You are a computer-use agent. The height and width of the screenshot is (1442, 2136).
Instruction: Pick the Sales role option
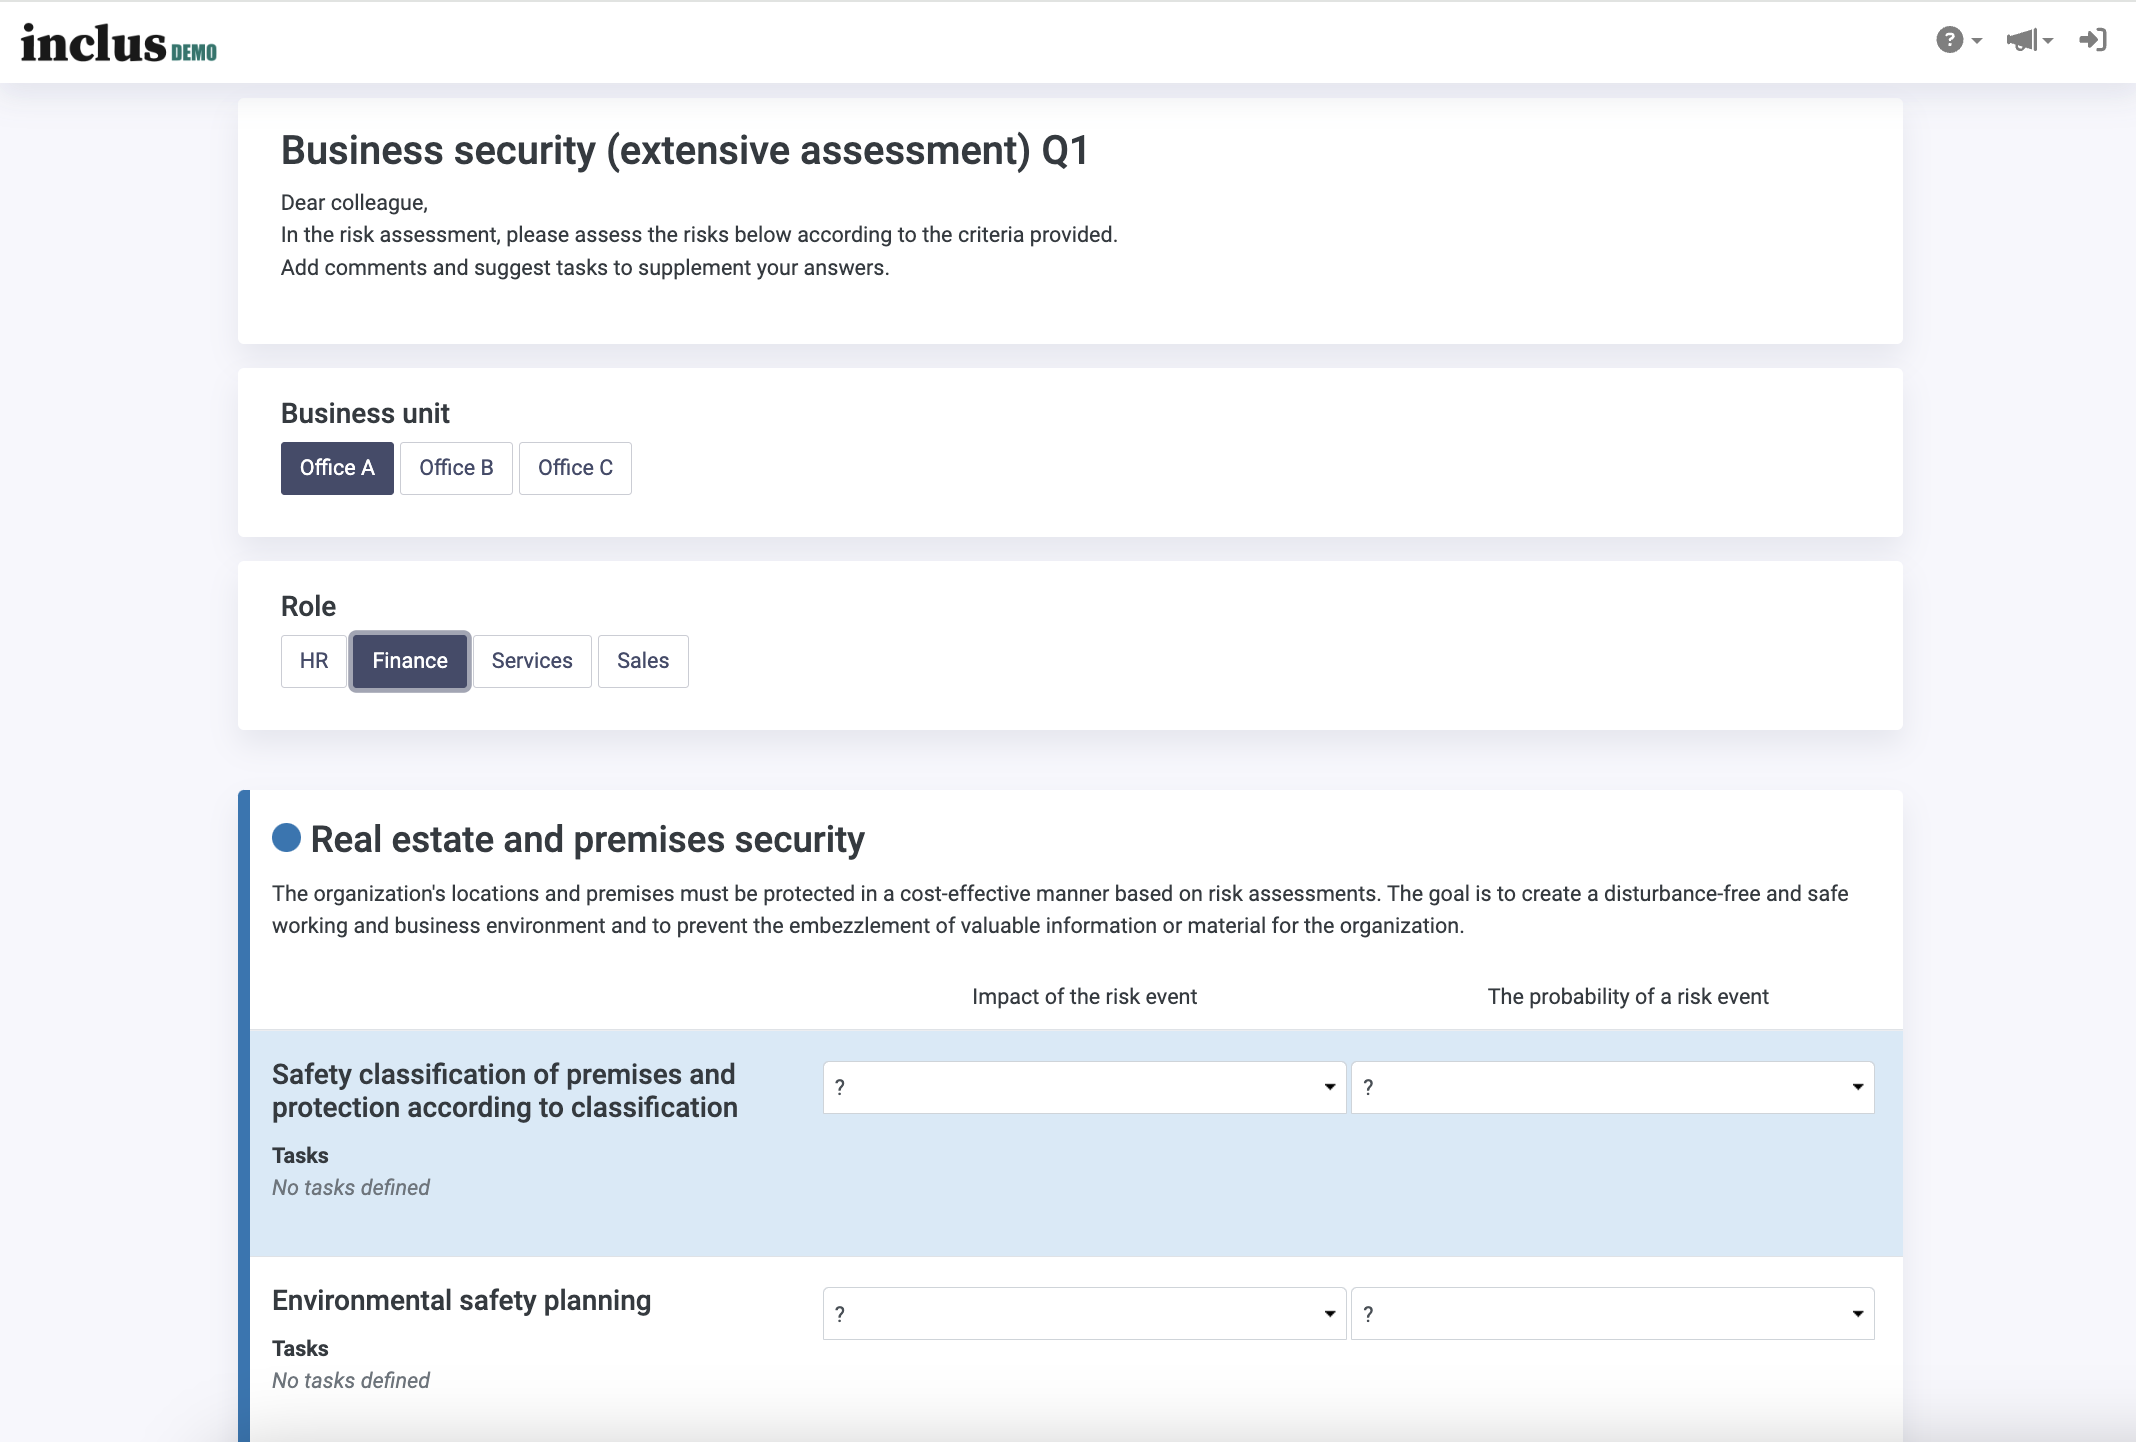643,661
